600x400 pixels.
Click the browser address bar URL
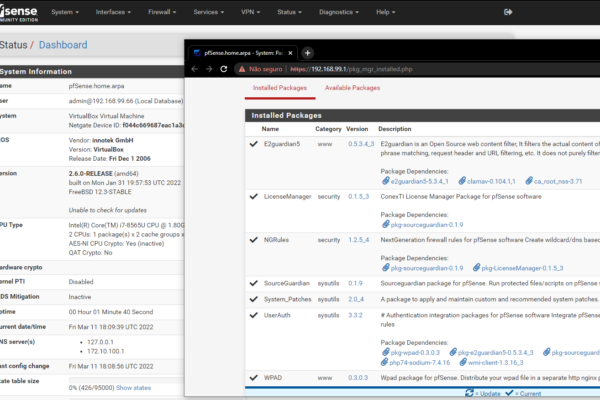click(x=351, y=69)
